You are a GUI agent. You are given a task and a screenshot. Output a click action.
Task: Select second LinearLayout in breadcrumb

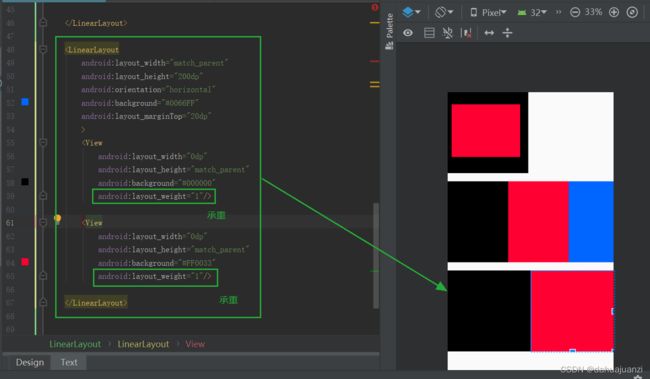143,344
